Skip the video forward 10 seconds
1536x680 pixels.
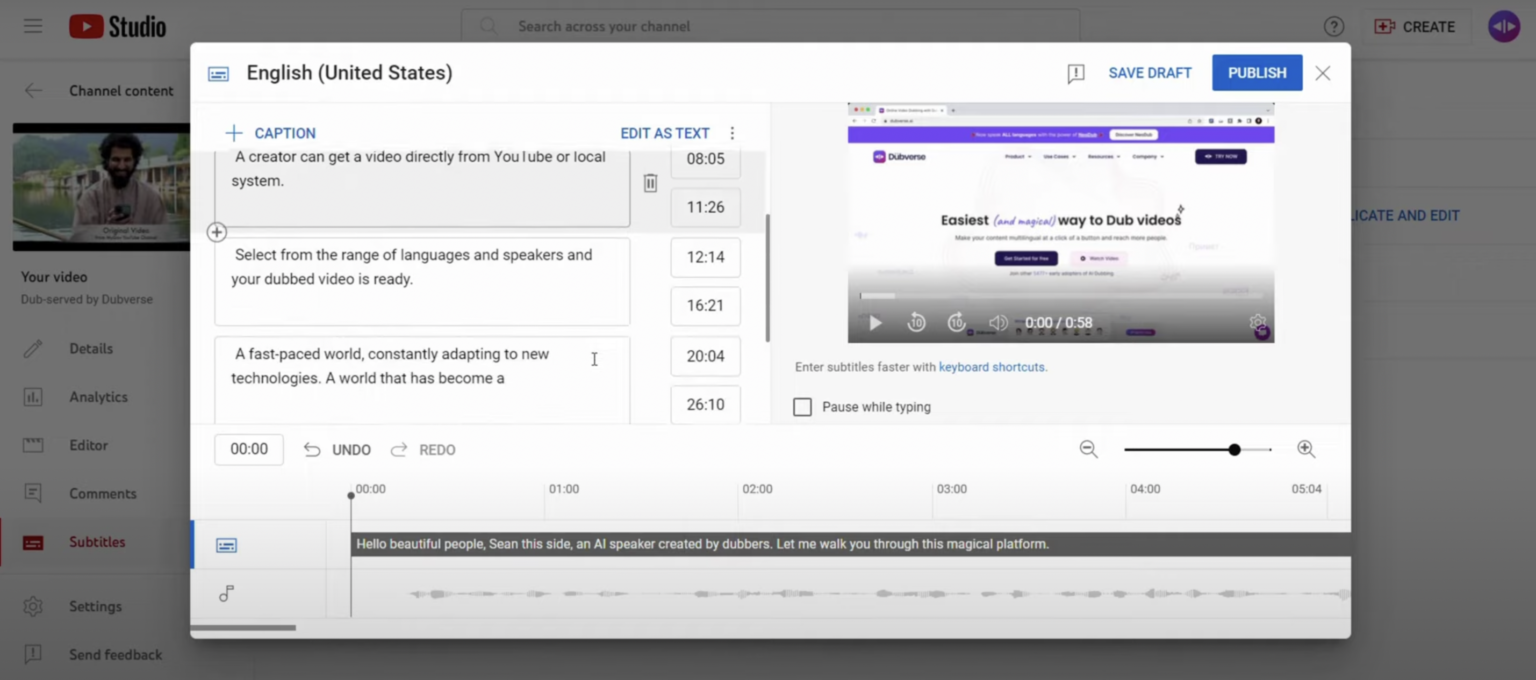(x=956, y=322)
